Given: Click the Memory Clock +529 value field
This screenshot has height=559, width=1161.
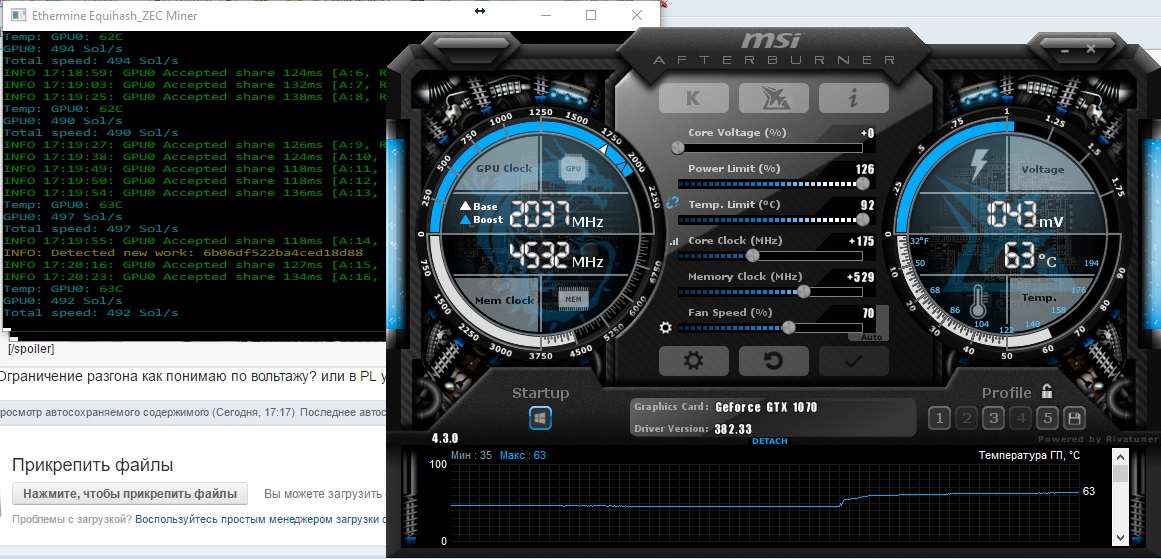Looking at the screenshot, I should coord(861,277).
